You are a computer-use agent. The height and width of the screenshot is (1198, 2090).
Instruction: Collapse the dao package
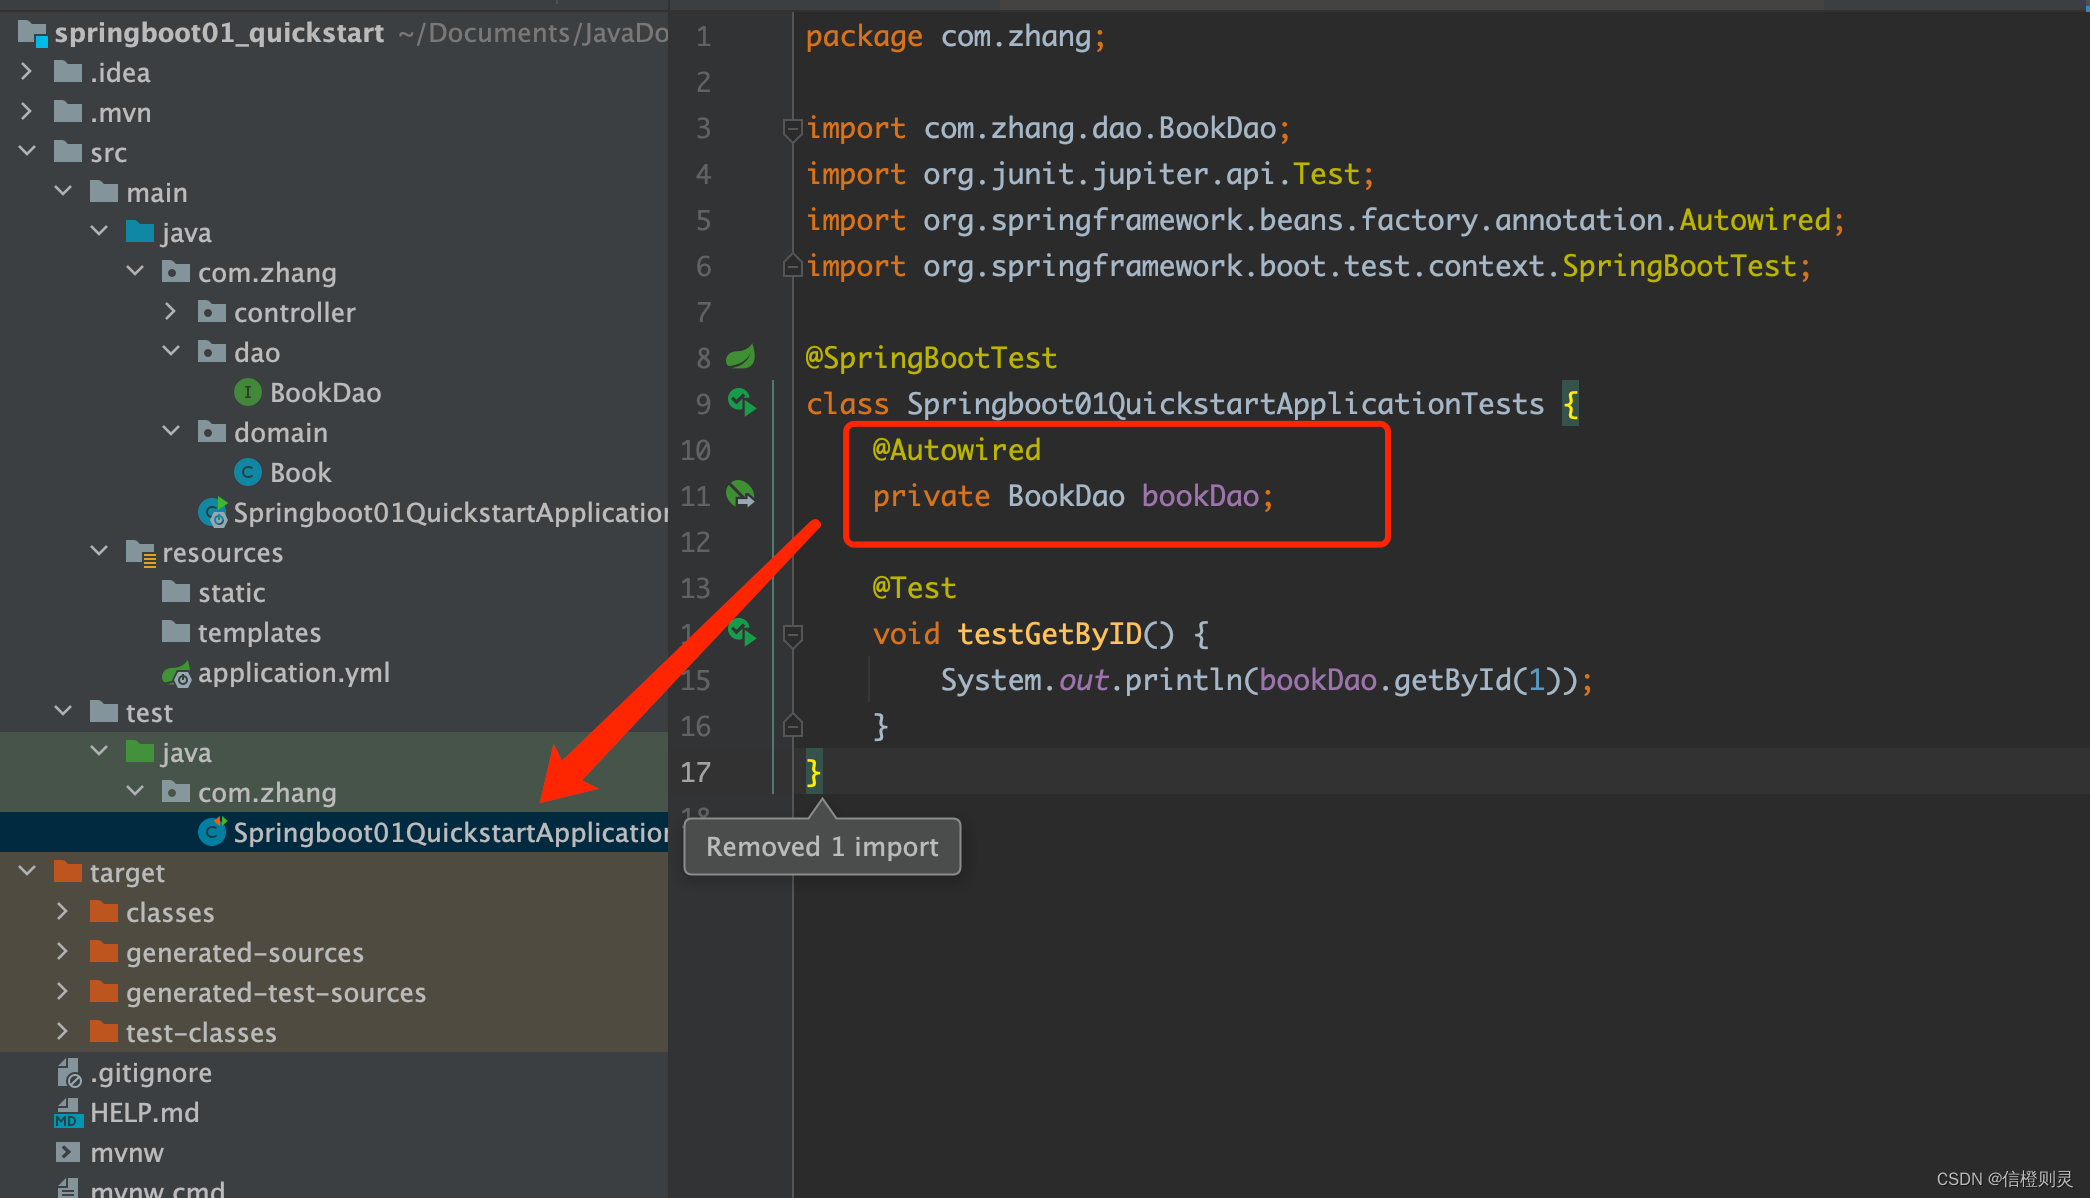point(171,352)
